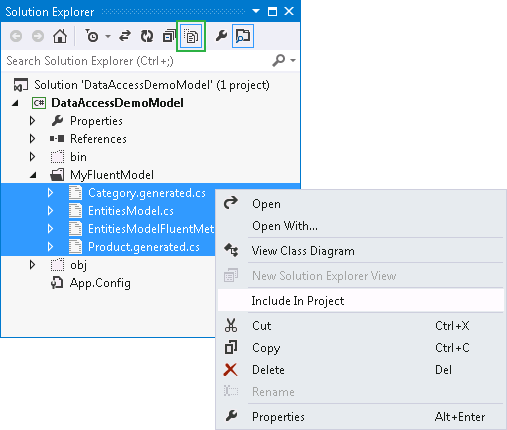
Task: Expand the References node
Action: tap(32, 139)
